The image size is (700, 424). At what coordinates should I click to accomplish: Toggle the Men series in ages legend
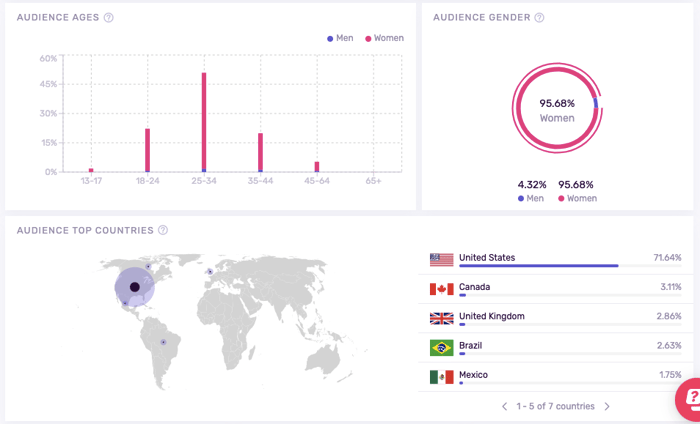340,38
